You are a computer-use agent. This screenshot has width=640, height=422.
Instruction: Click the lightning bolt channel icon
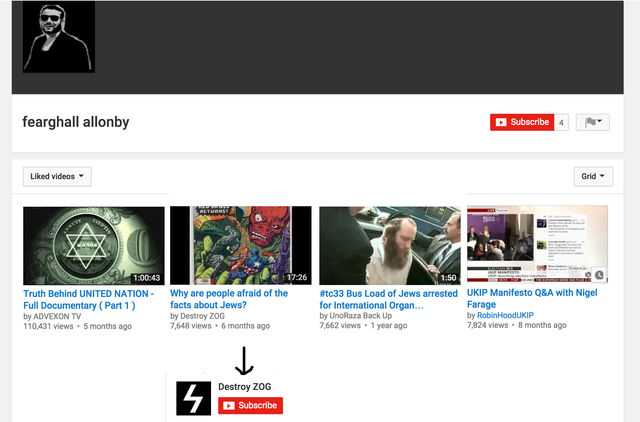[x=193, y=398]
